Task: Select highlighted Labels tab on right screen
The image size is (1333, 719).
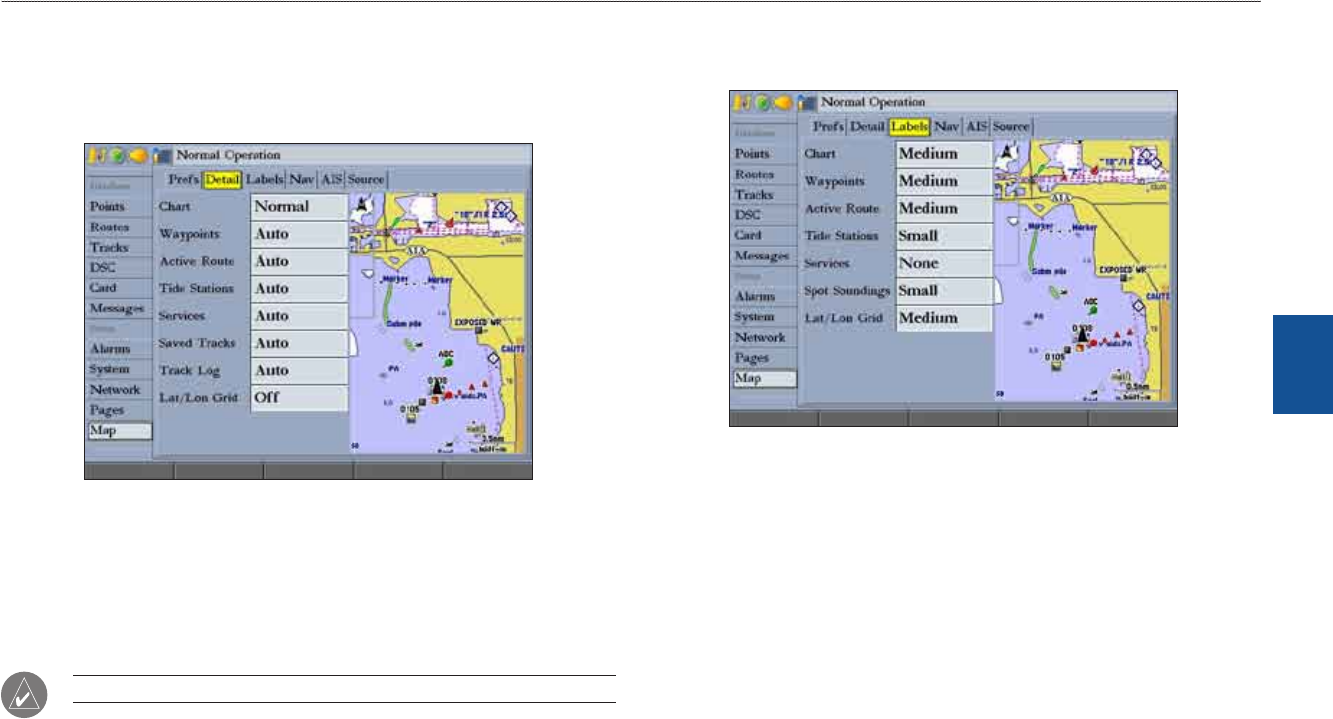Action: (x=910, y=126)
